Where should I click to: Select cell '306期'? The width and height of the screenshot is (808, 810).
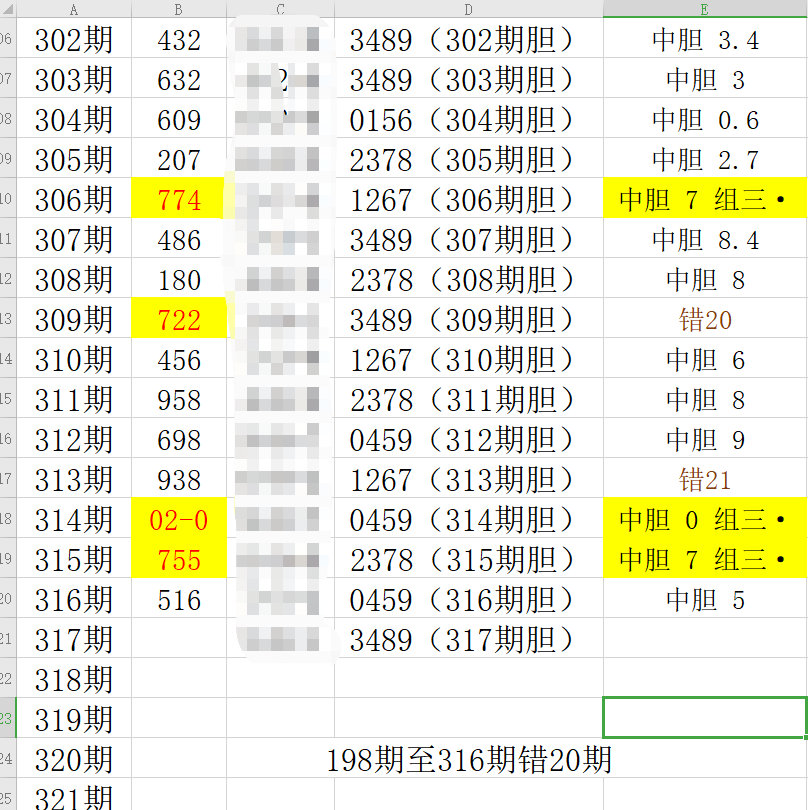pyautogui.click(x=74, y=200)
